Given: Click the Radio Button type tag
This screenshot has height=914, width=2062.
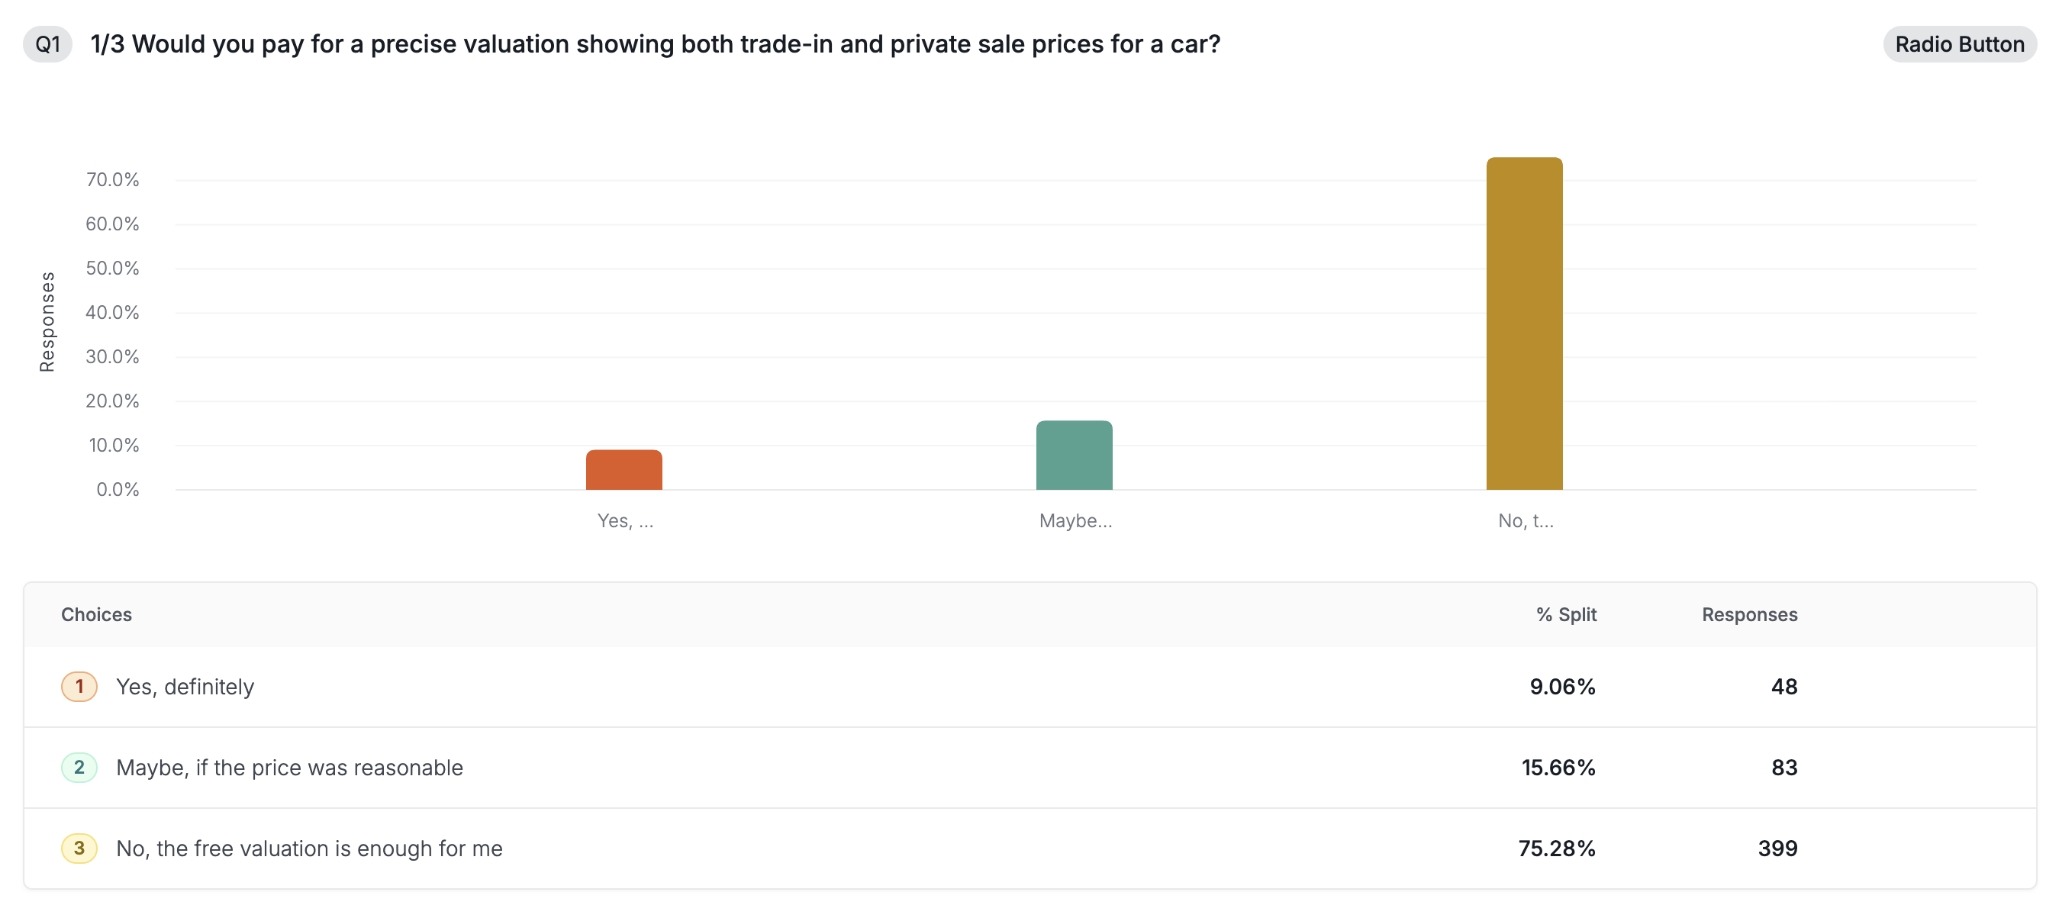Looking at the screenshot, I should pos(1959,45).
